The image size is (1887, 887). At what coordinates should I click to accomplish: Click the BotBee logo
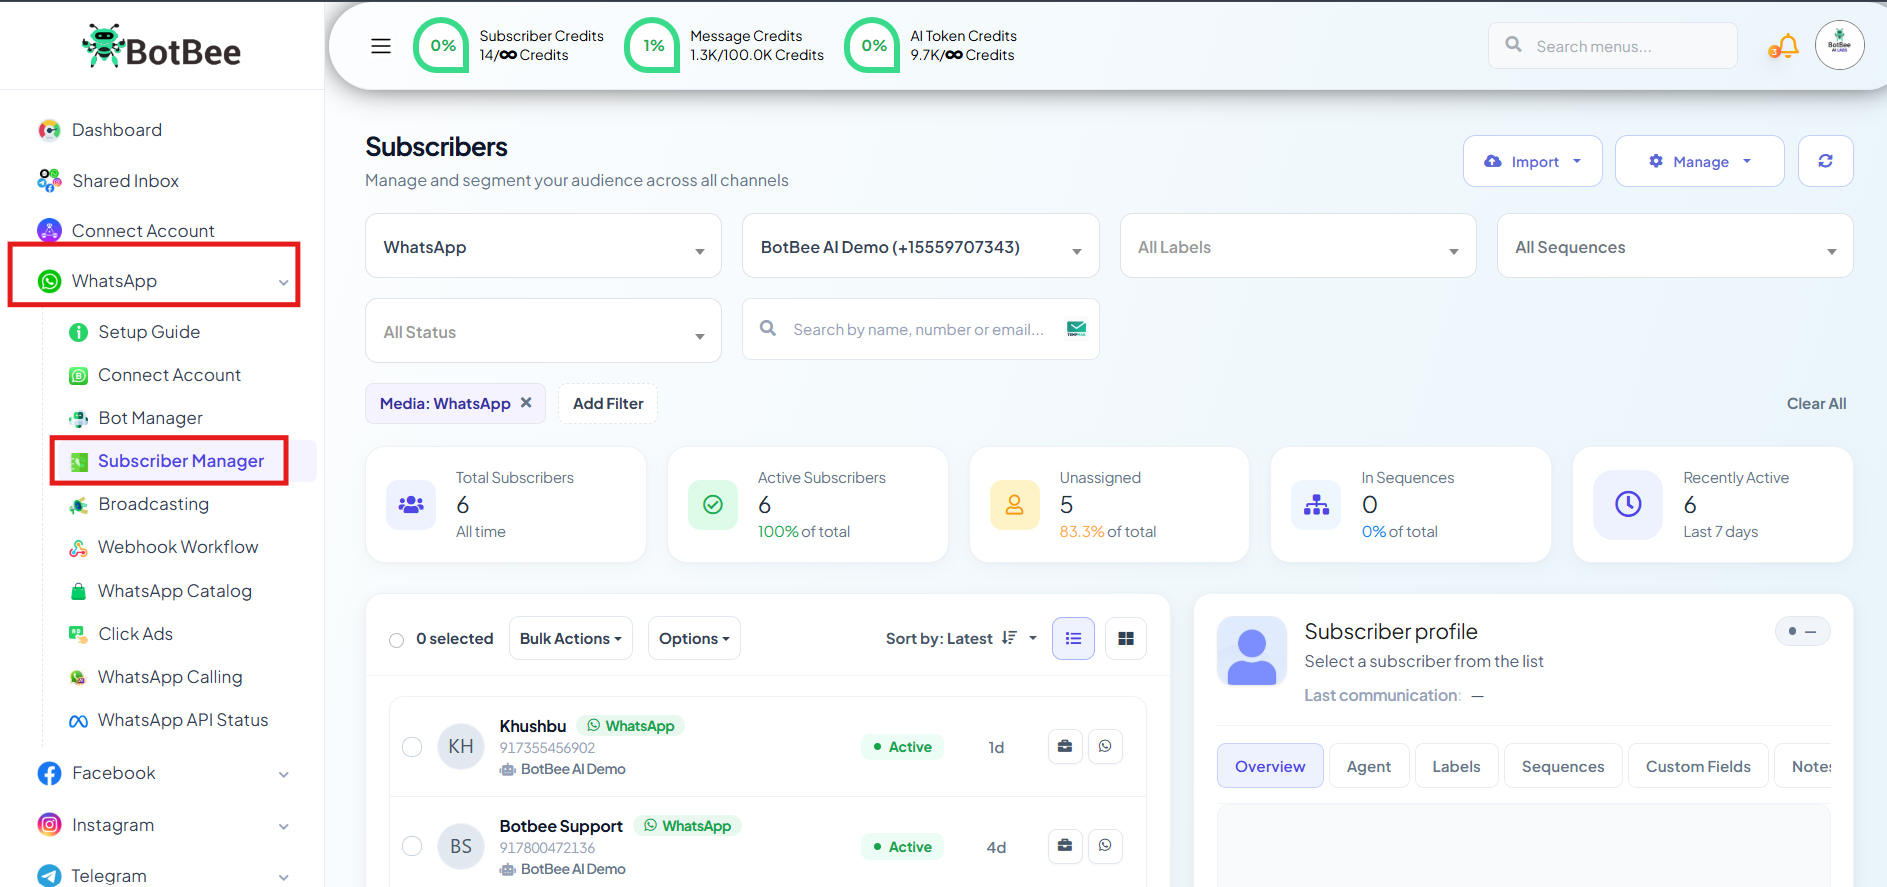(162, 47)
